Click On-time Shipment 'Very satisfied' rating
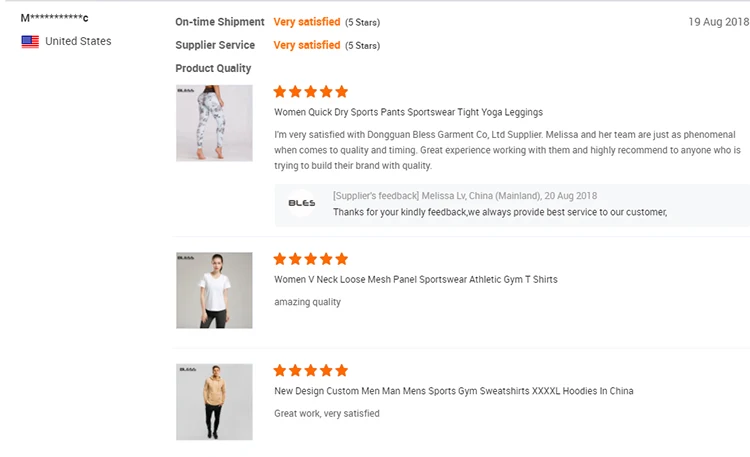Viewport: 750px width, 457px height. (x=307, y=22)
